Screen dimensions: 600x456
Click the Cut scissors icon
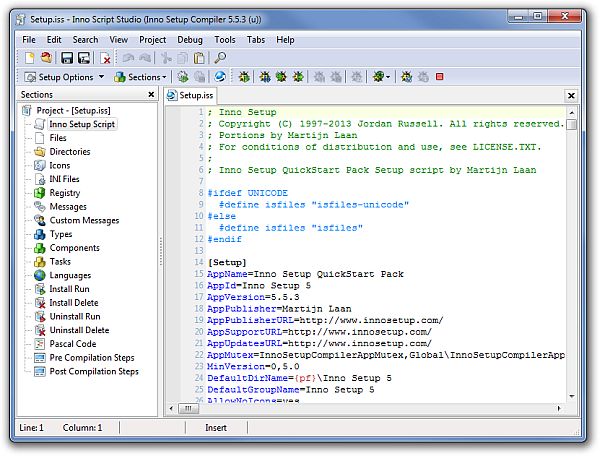coord(166,58)
